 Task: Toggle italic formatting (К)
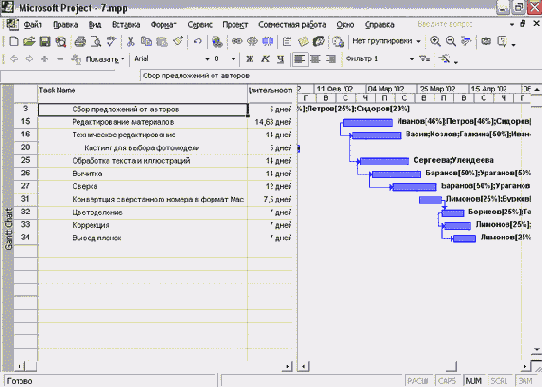pos(265,59)
